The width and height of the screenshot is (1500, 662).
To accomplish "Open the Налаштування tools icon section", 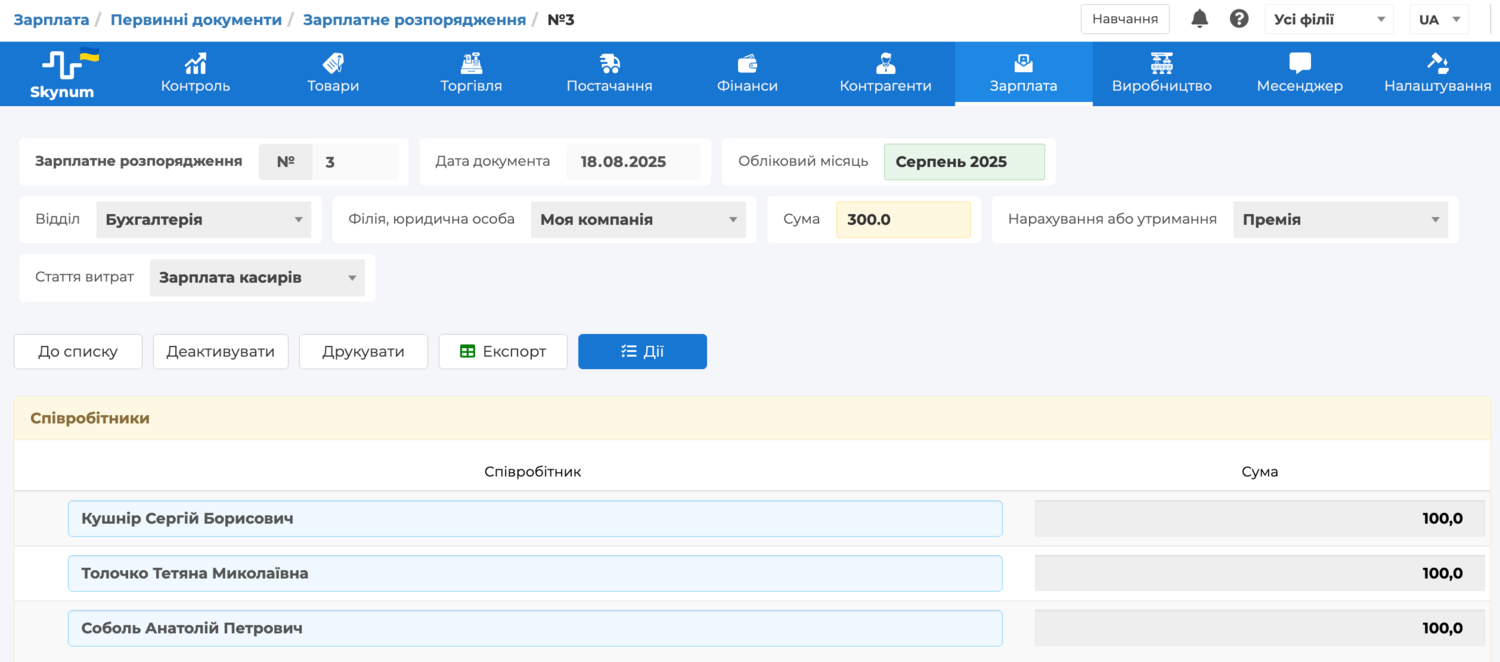I will tap(1437, 64).
